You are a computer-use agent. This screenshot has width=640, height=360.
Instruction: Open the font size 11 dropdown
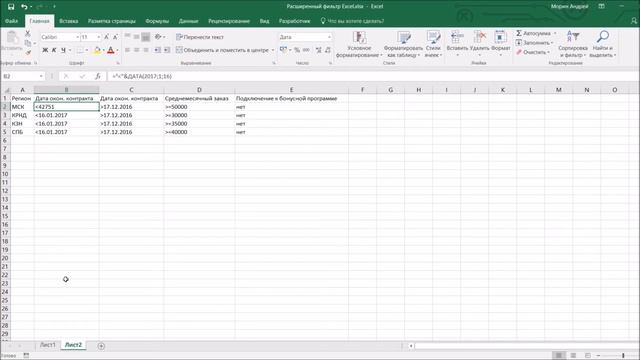[98, 37]
